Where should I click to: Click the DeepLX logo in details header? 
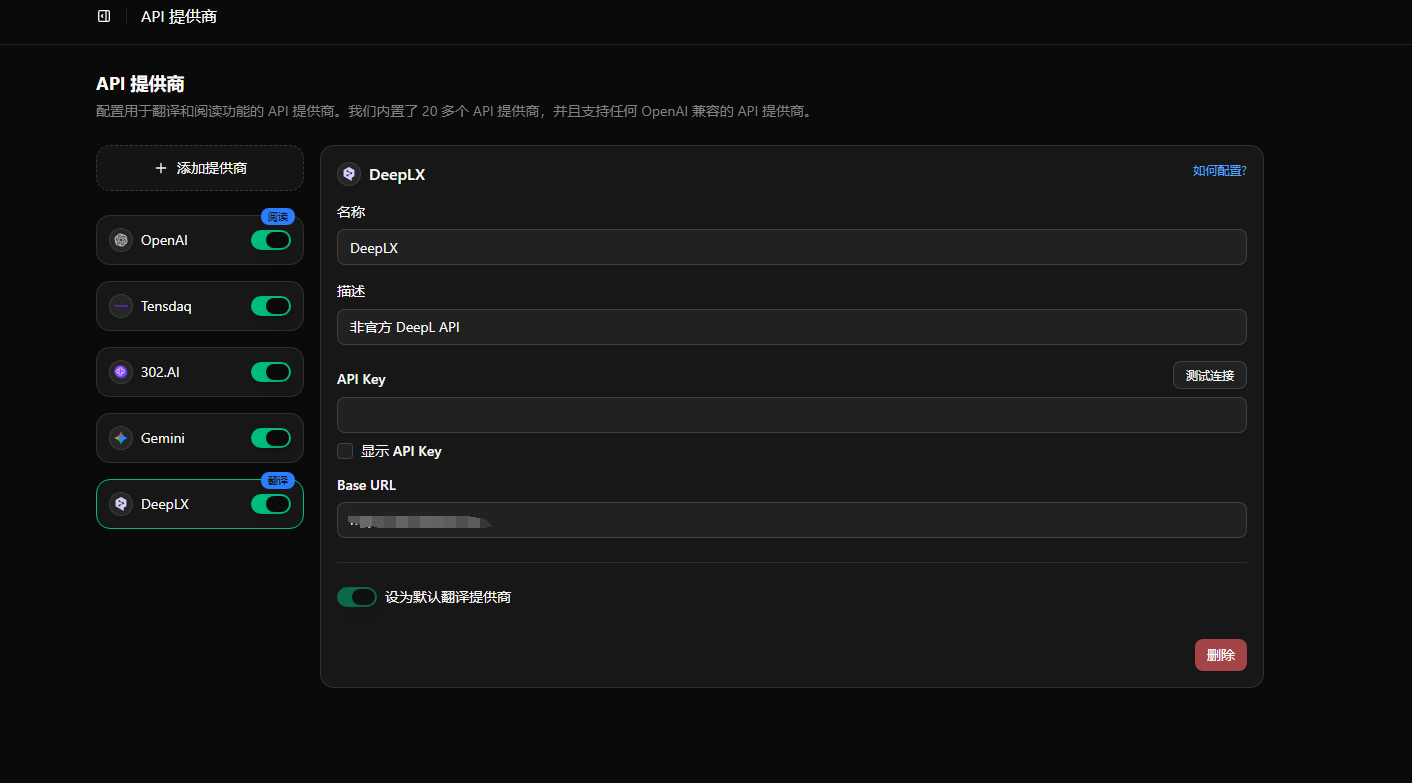(x=349, y=174)
